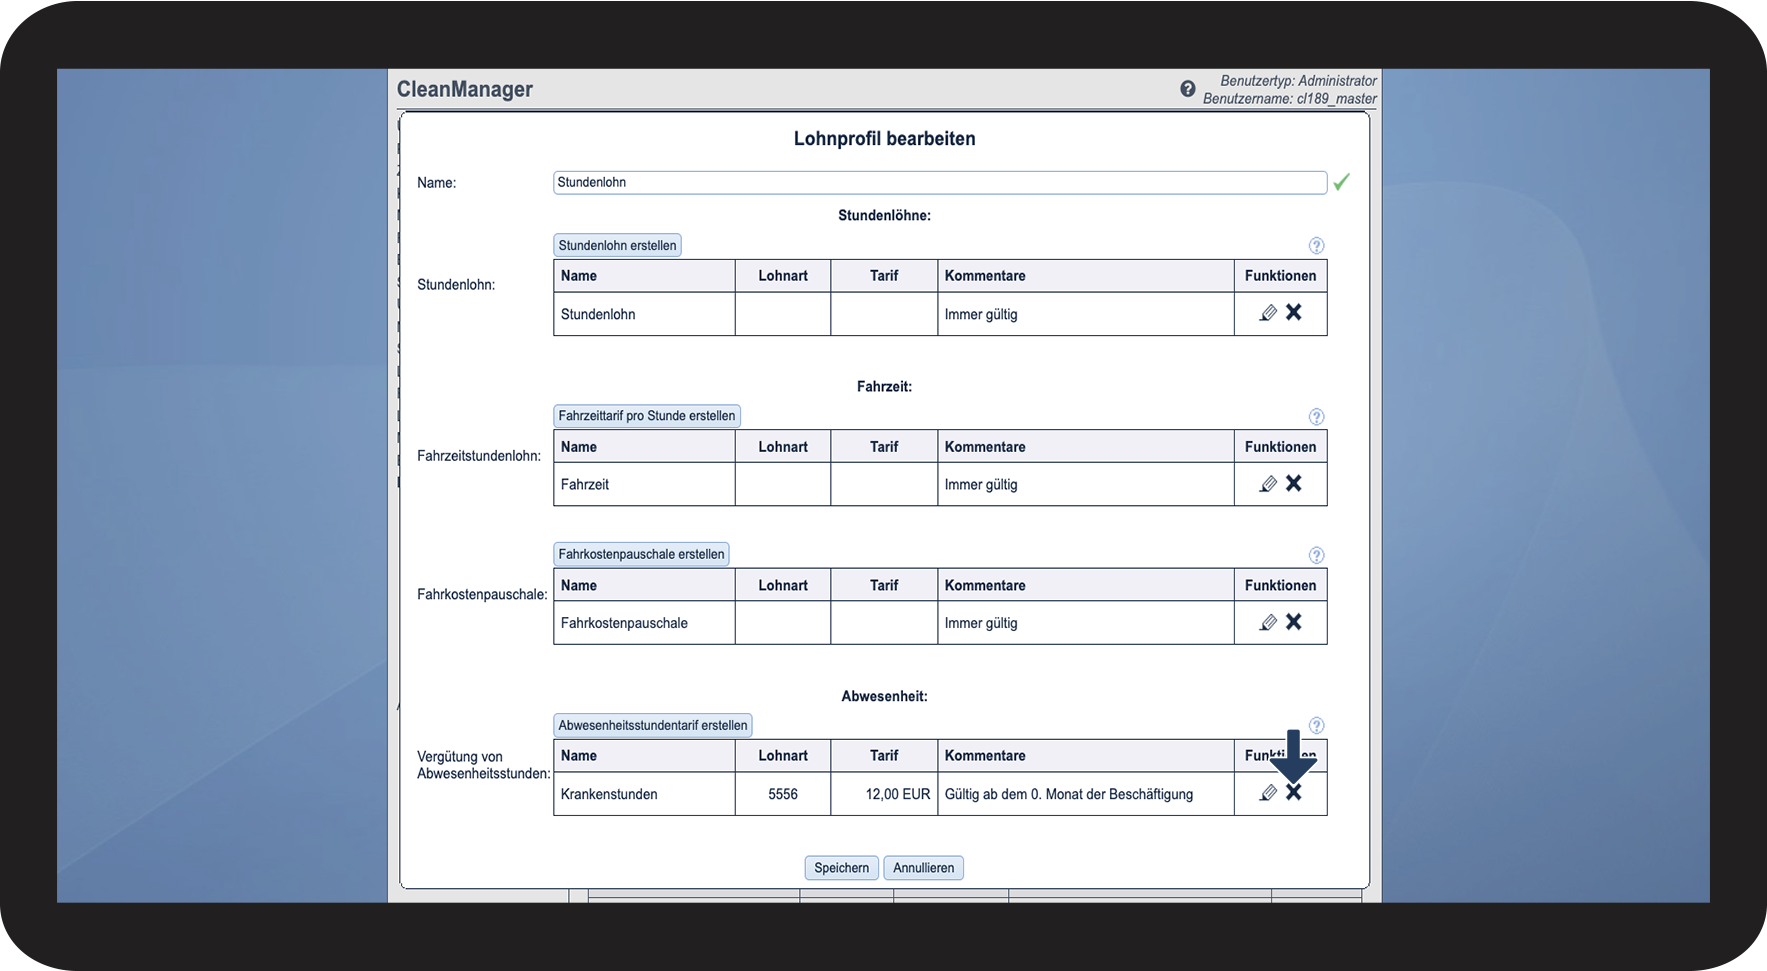Click the 'Lohnprofil bearbeiten' heading
The height and width of the screenshot is (971, 1767).
pos(885,139)
